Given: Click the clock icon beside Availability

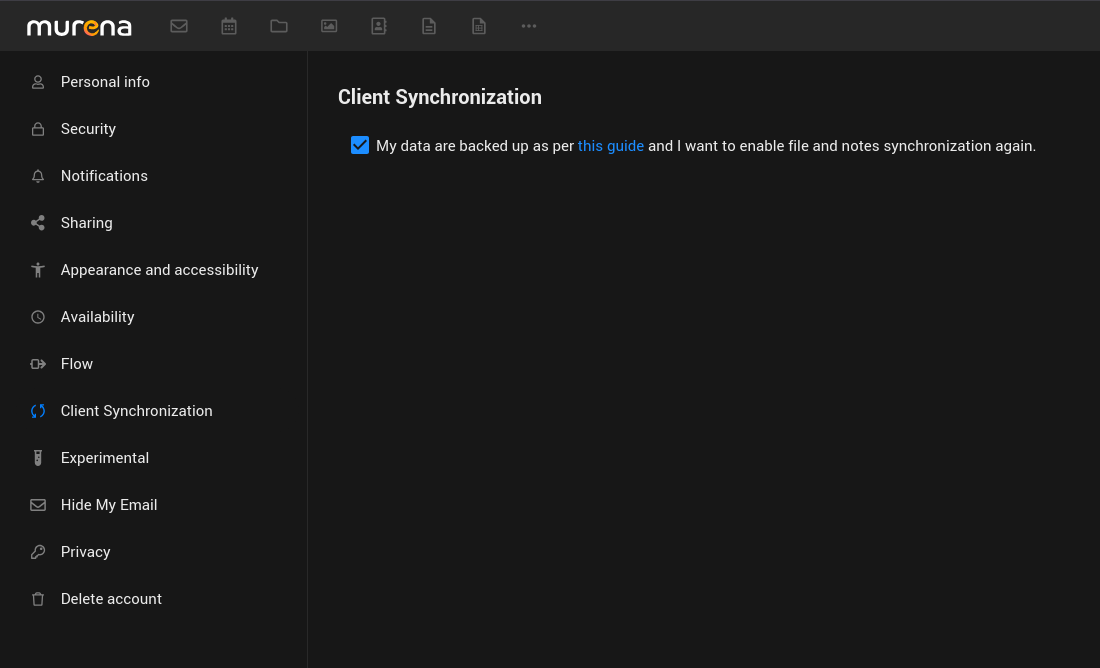Looking at the screenshot, I should point(38,317).
